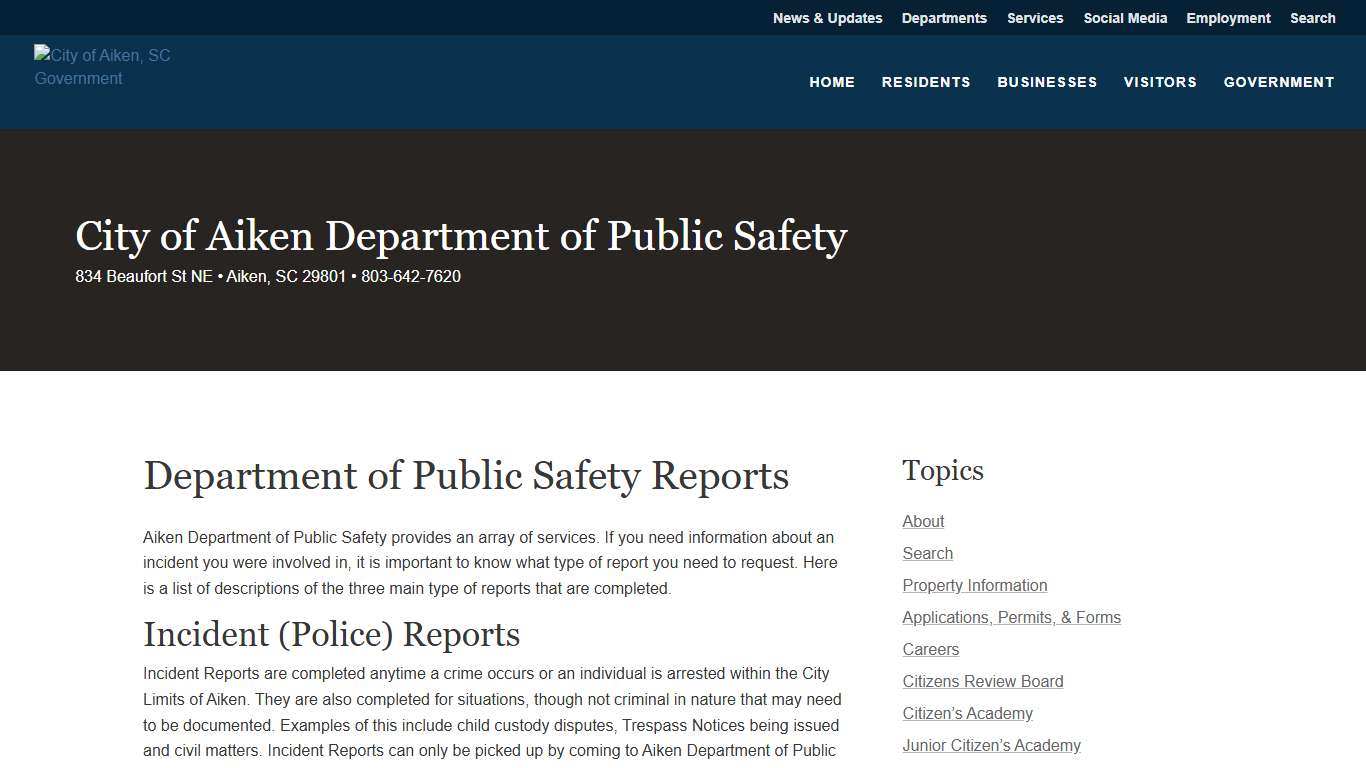
Task: Click Services in the top navigation bar
Action: tap(1035, 18)
